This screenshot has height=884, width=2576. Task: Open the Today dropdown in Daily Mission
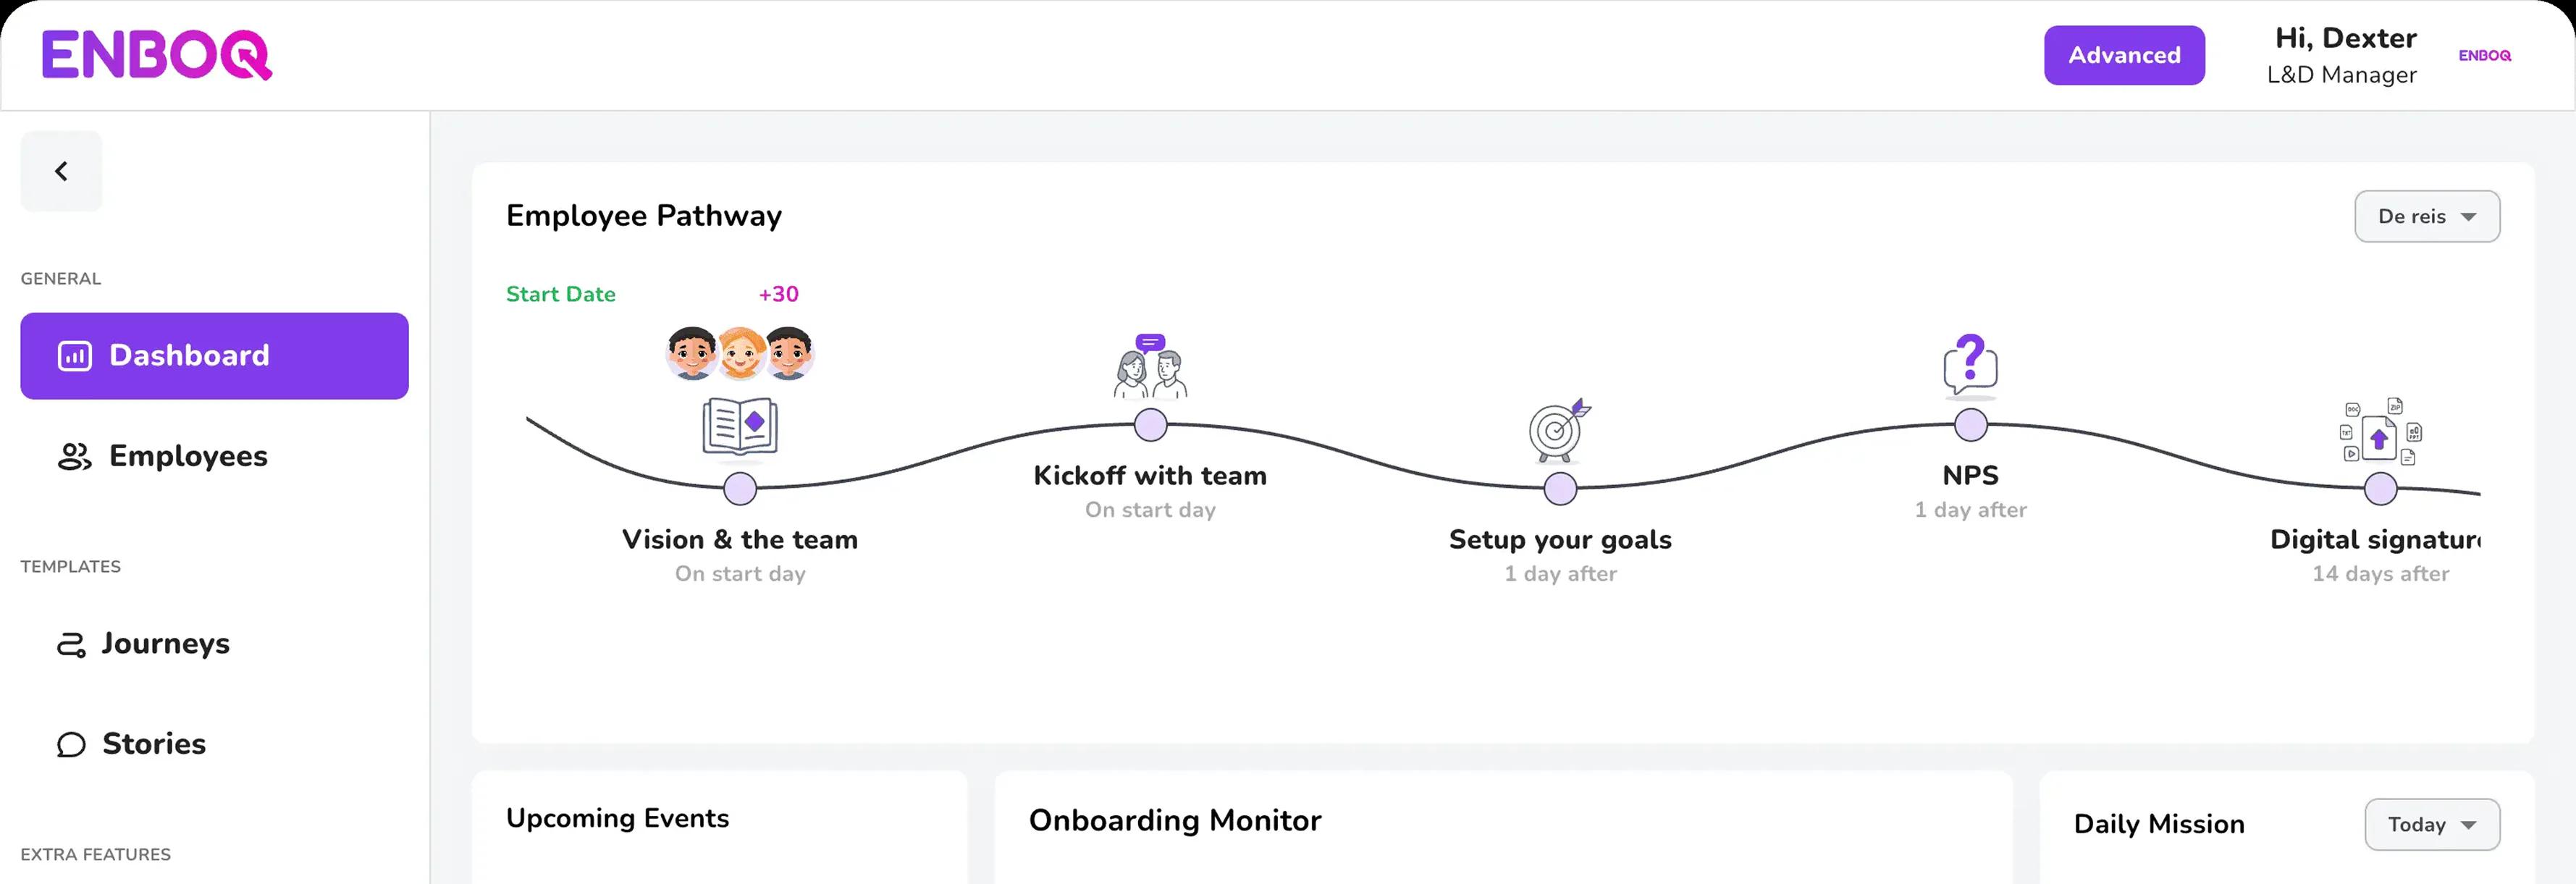point(2431,824)
